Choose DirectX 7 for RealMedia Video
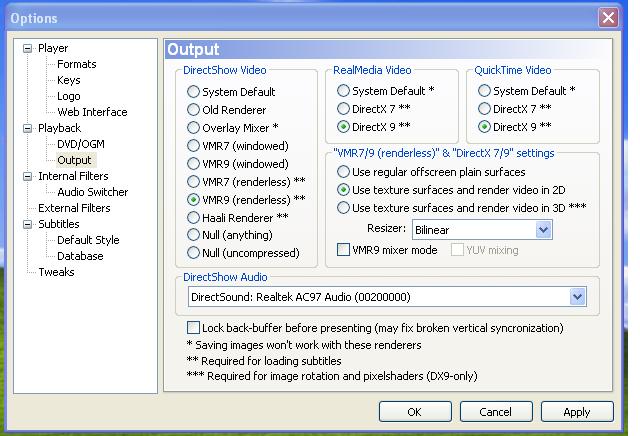This screenshot has height=436, width=640. pos(343,109)
